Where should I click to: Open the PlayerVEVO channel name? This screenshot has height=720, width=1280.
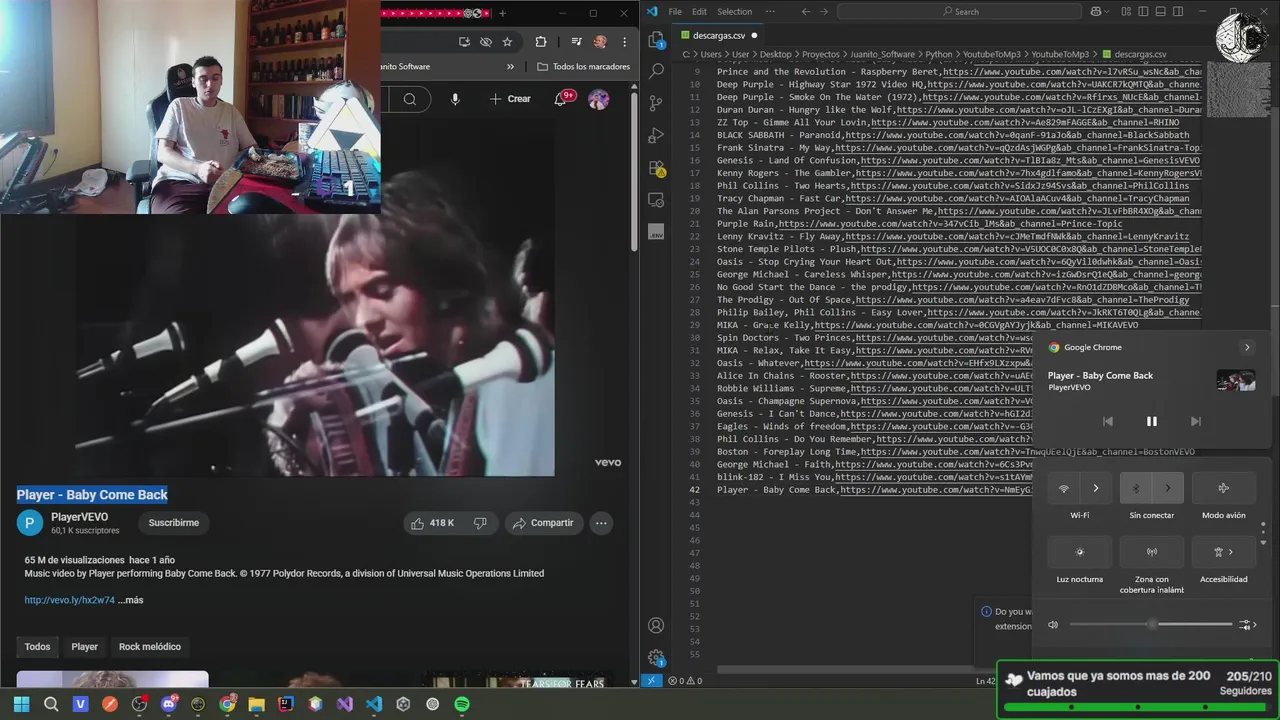[79, 517]
